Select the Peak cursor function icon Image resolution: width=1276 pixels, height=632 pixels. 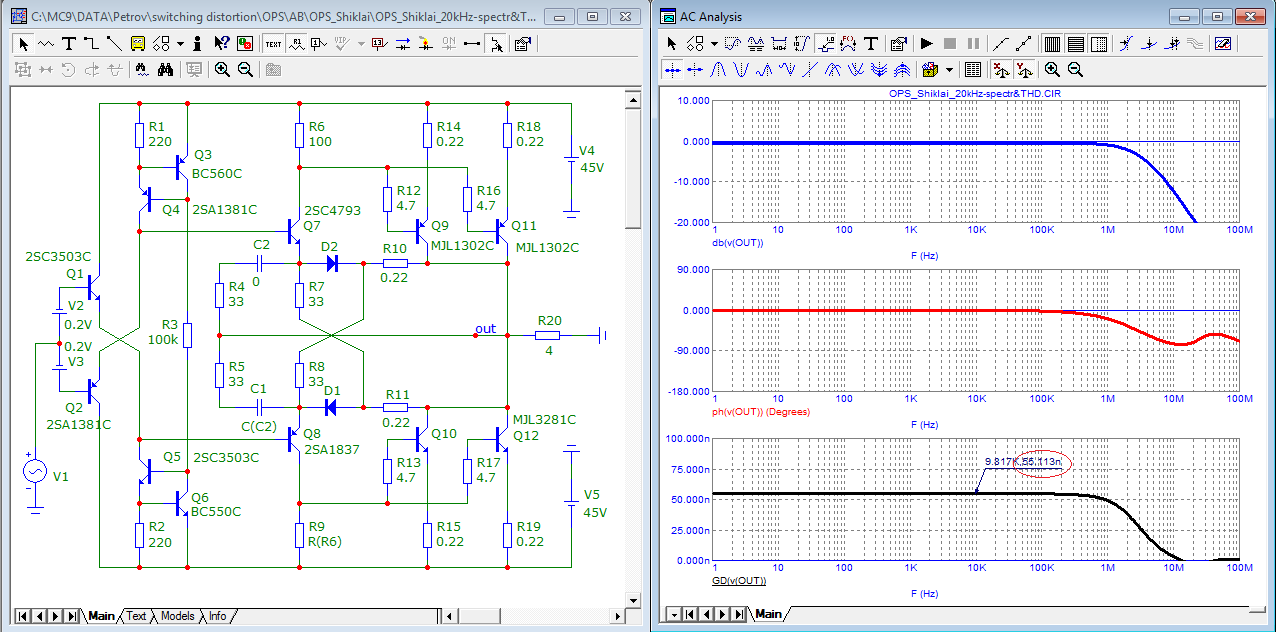click(717, 69)
